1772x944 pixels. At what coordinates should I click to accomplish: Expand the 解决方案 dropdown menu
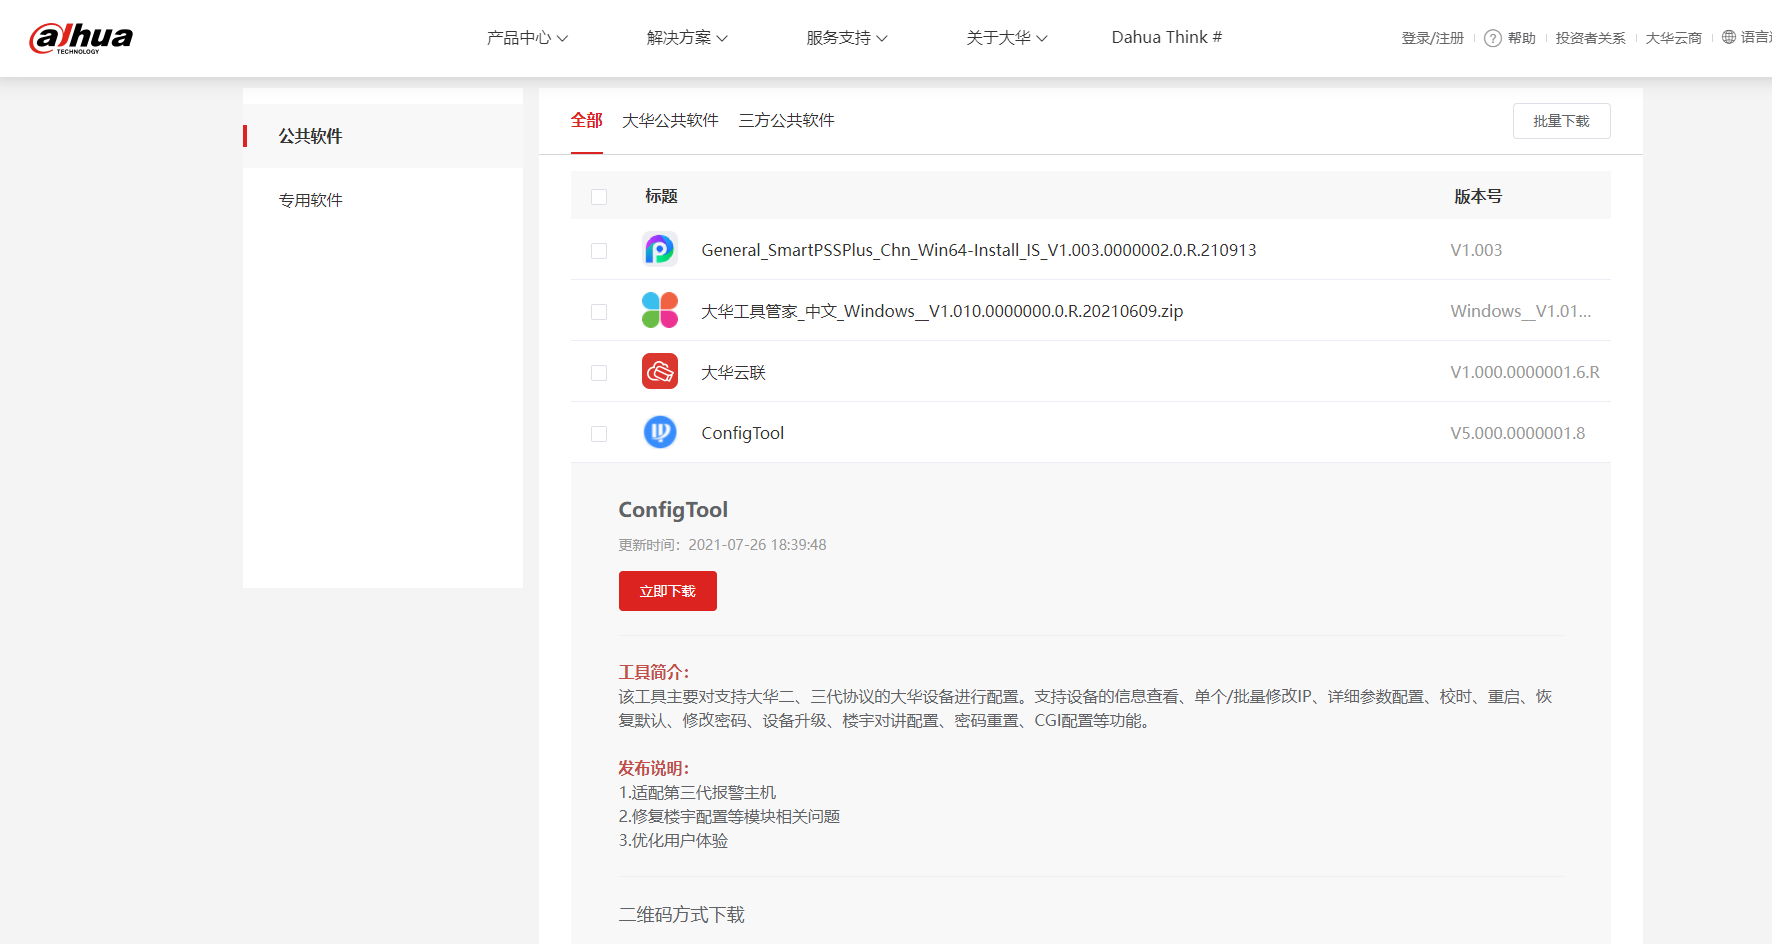point(687,38)
